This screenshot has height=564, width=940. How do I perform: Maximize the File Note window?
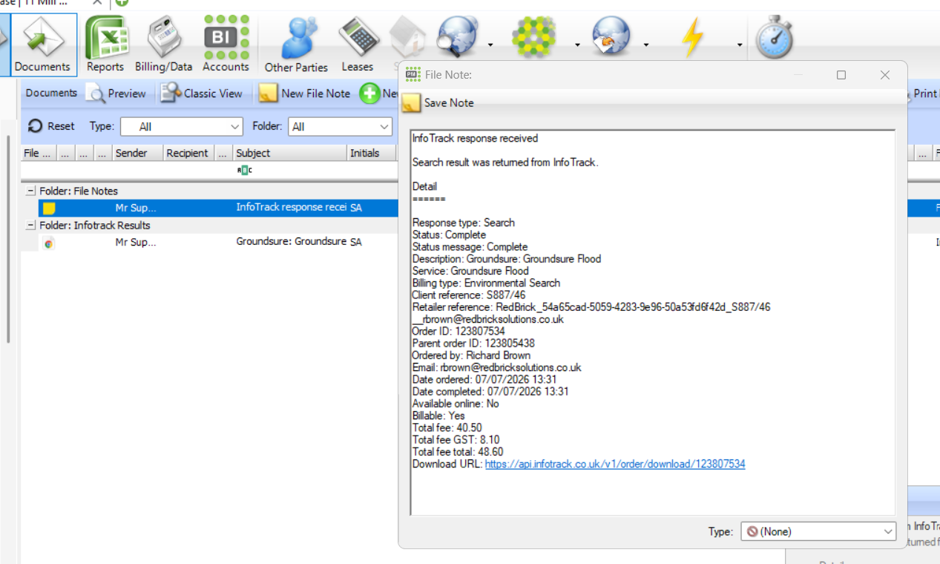coord(841,75)
